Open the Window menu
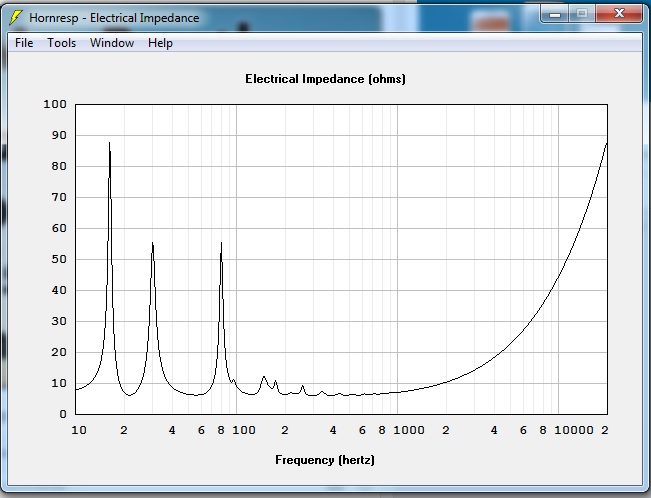 pyautogui.click(x=112, y=43)
